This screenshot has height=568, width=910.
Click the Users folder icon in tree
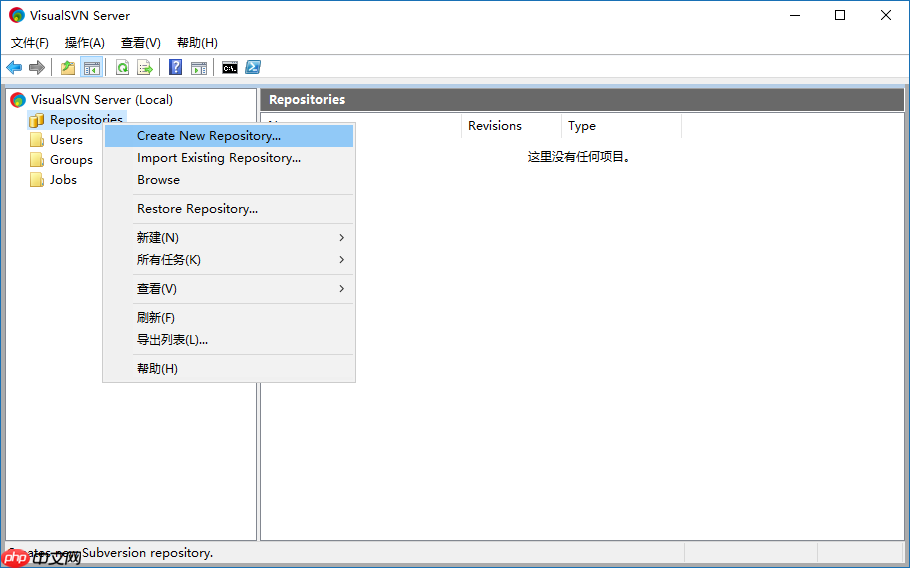pos(37,140)
